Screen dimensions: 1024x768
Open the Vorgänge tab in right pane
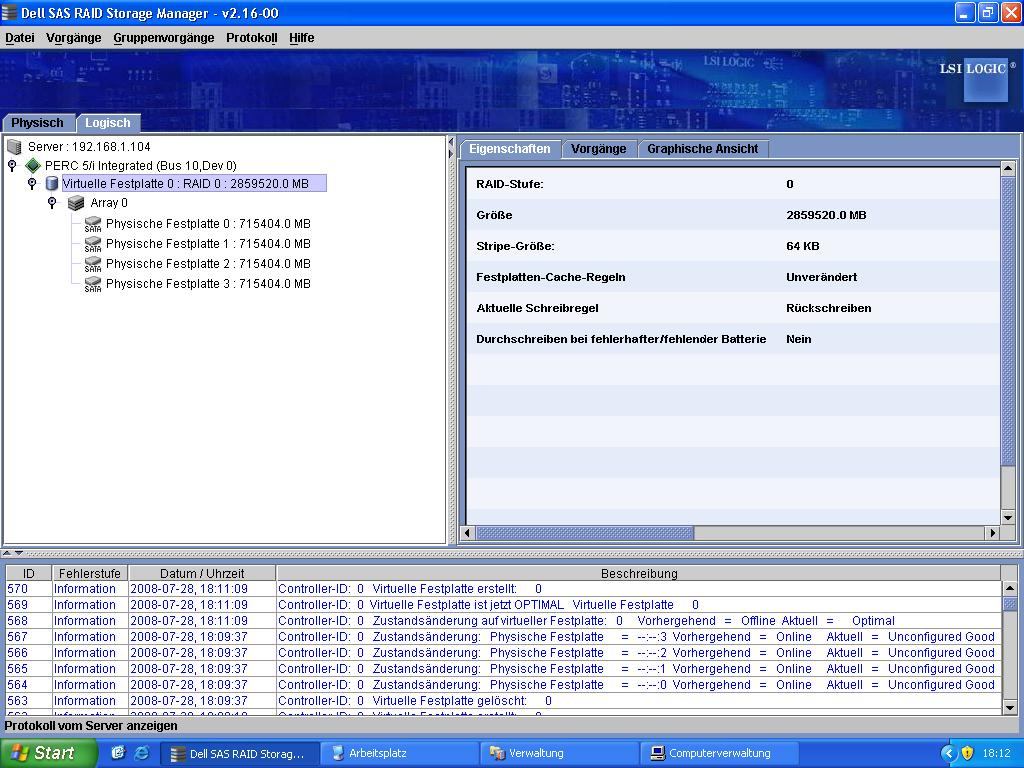click(x=599, y=149)
